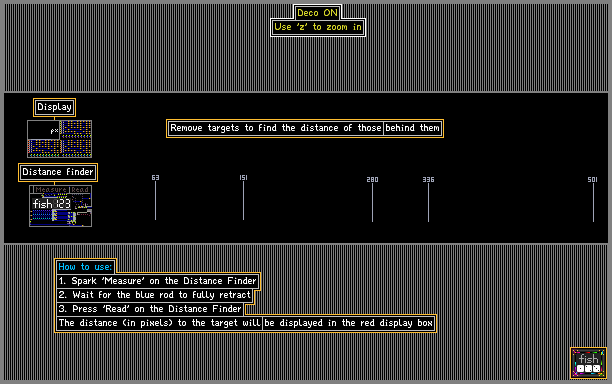Select the target line labeled 151
This screenshot has height=384, width=612.
click(243, 197)
